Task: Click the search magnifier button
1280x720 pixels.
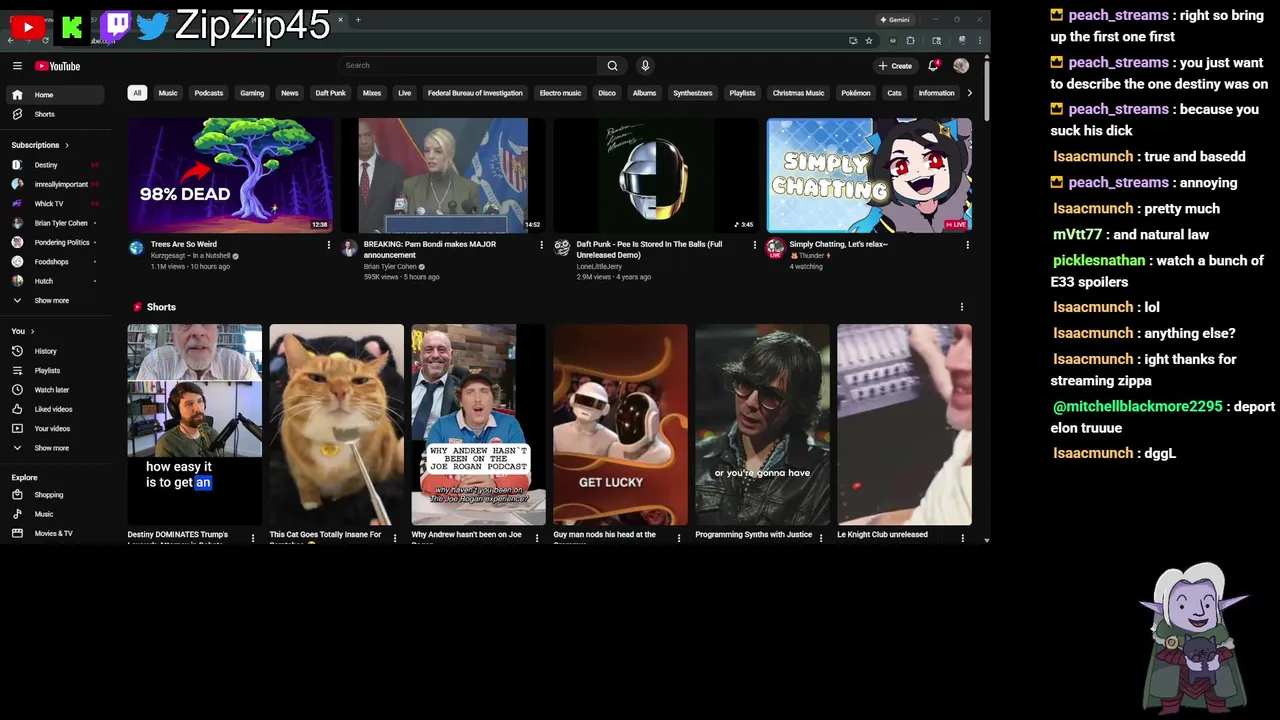Action: [612, 66]
